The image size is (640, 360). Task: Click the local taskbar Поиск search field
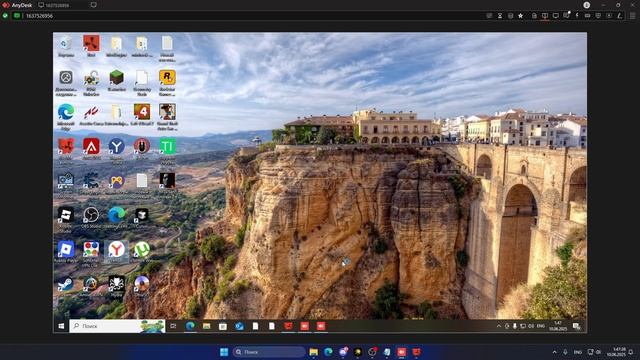pos(269,352)
